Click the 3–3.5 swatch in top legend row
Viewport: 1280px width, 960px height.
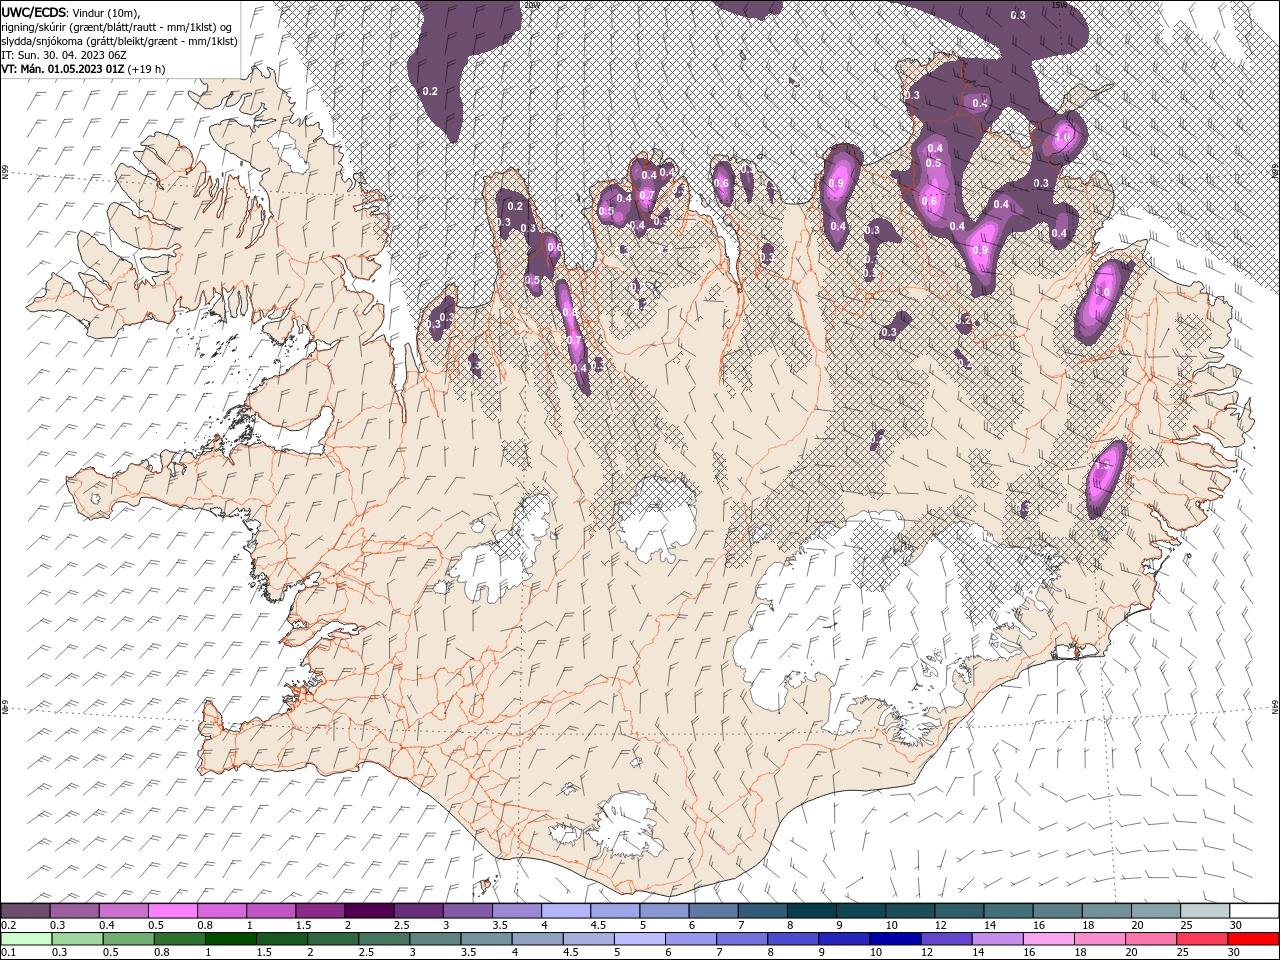[467, 910]
